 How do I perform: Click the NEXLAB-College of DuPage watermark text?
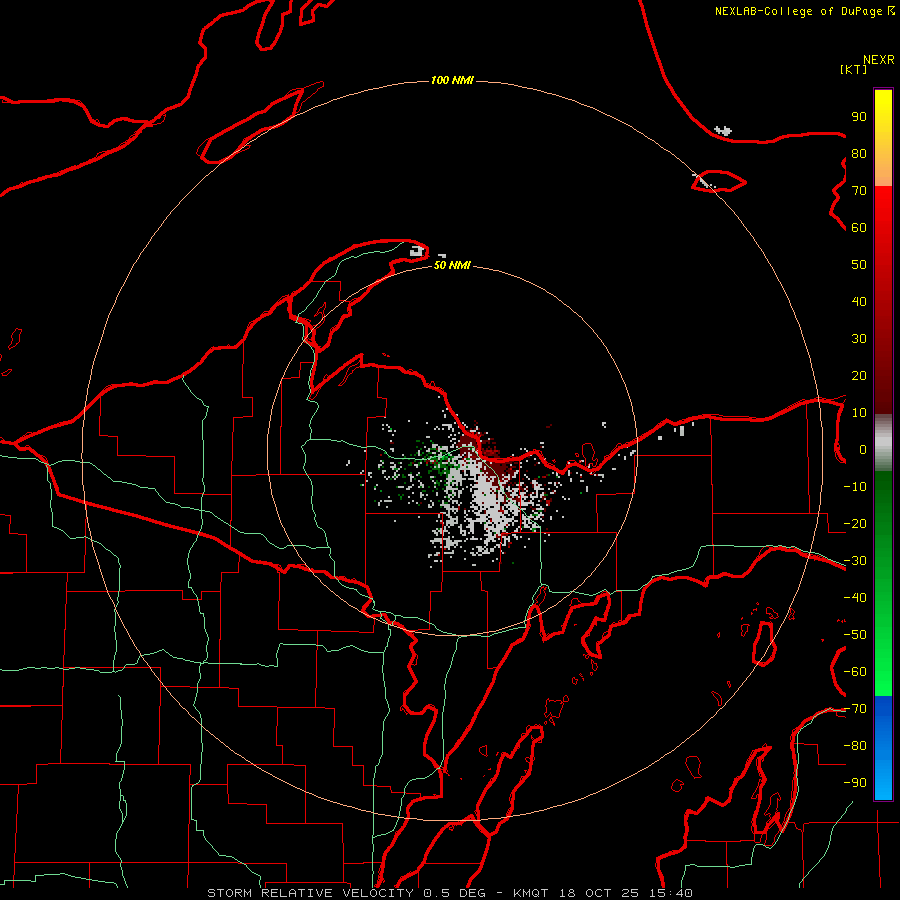point(804,11)
